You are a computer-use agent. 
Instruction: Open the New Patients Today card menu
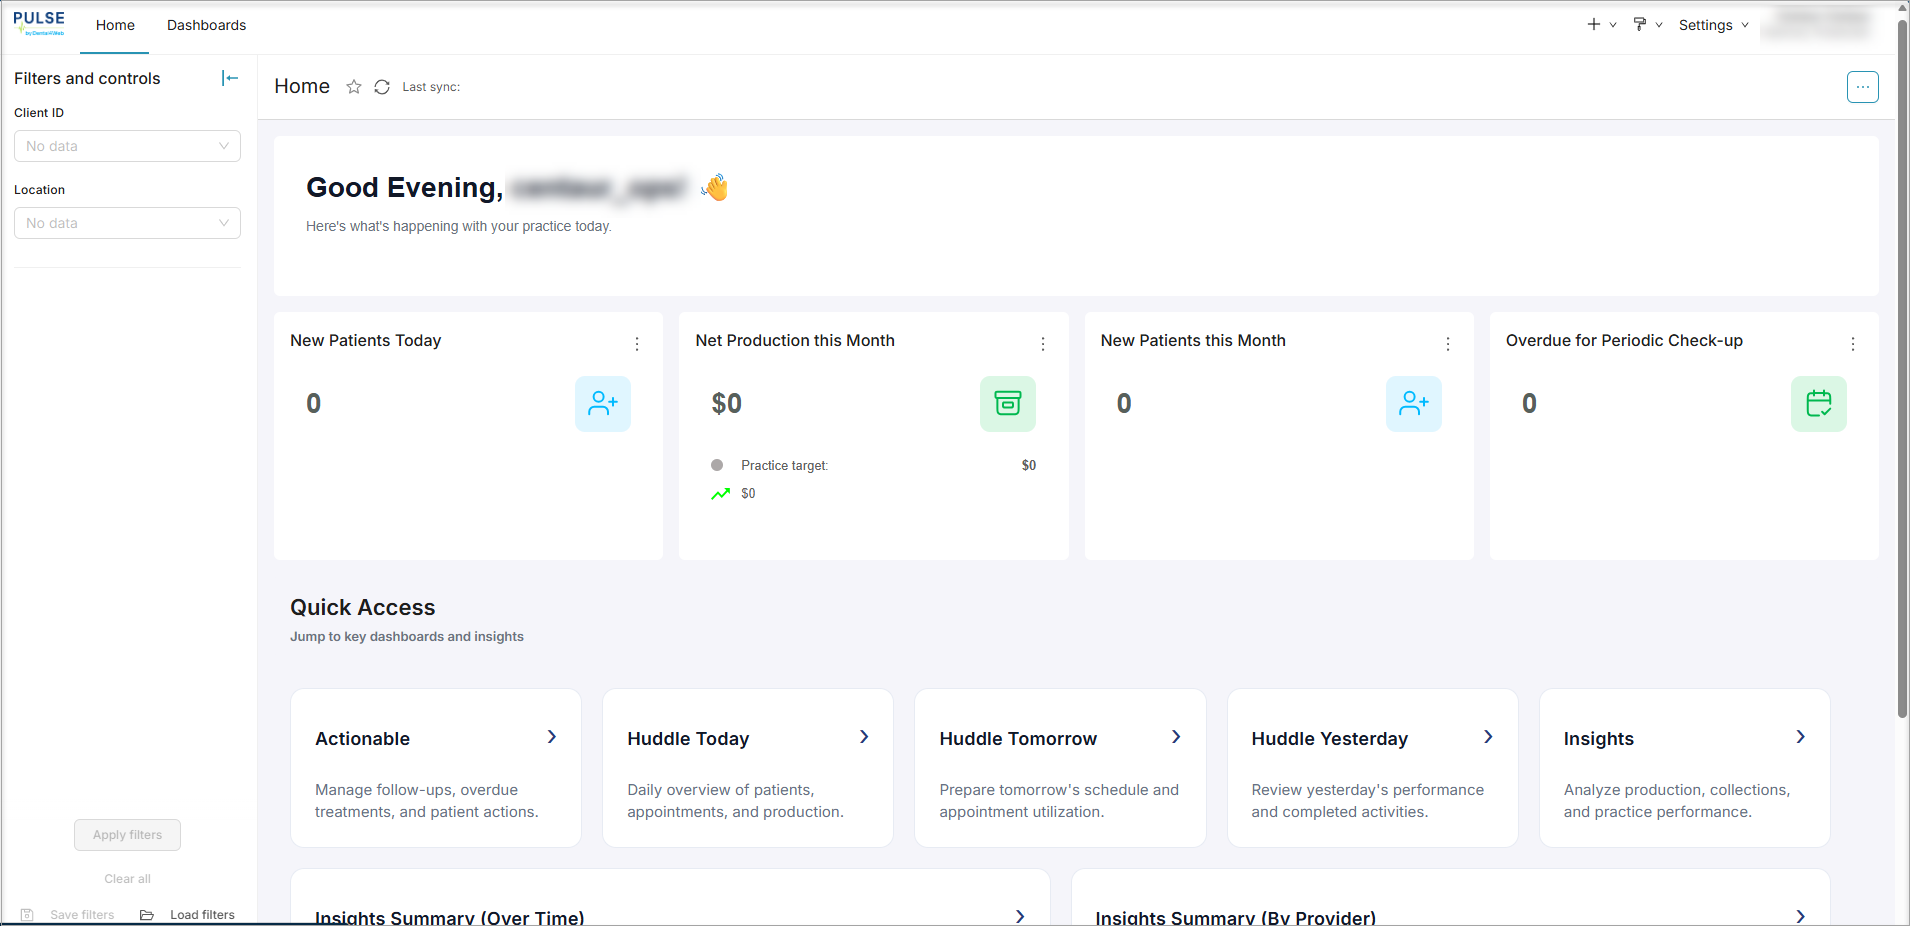[x=637, y=344]
